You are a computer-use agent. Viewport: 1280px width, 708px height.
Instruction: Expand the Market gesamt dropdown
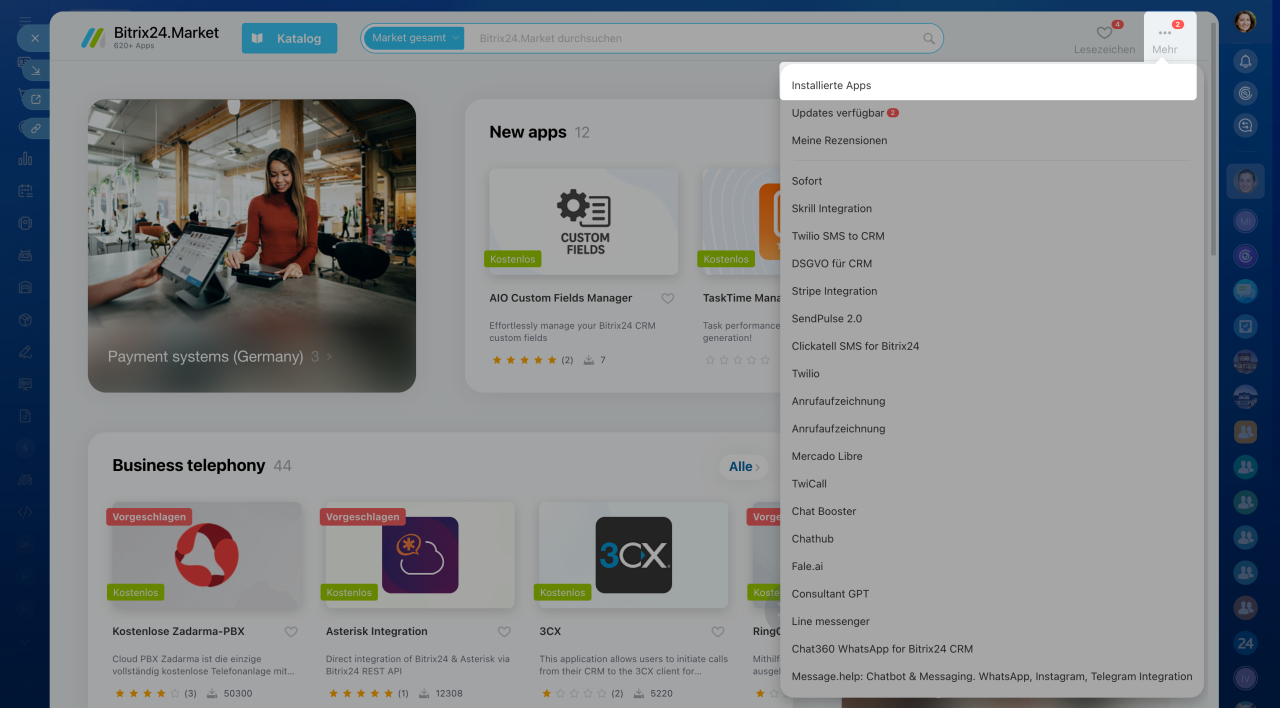(x=414, y=38)
